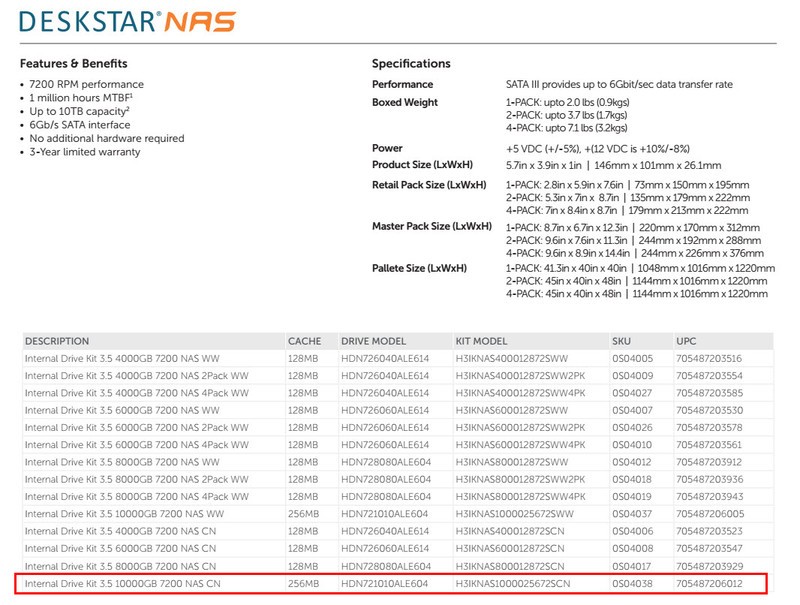Screen dimensions: 800x605
Task: Click SKU cell '0S04038'
Action: [x=633, y=584]
